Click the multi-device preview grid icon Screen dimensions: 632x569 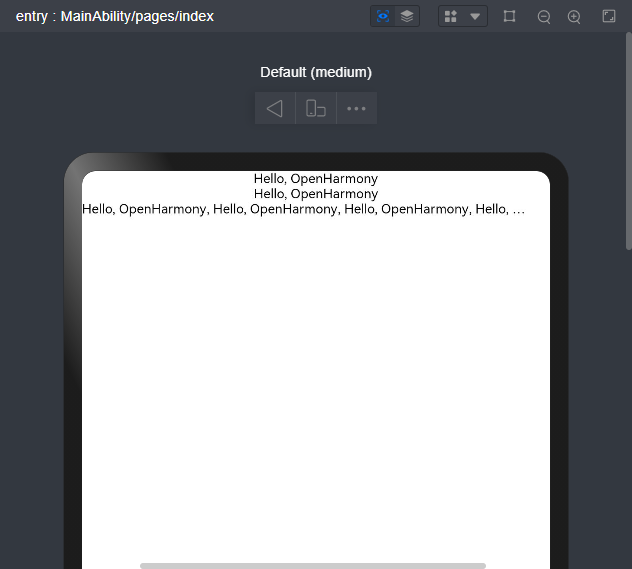(451, 17)
